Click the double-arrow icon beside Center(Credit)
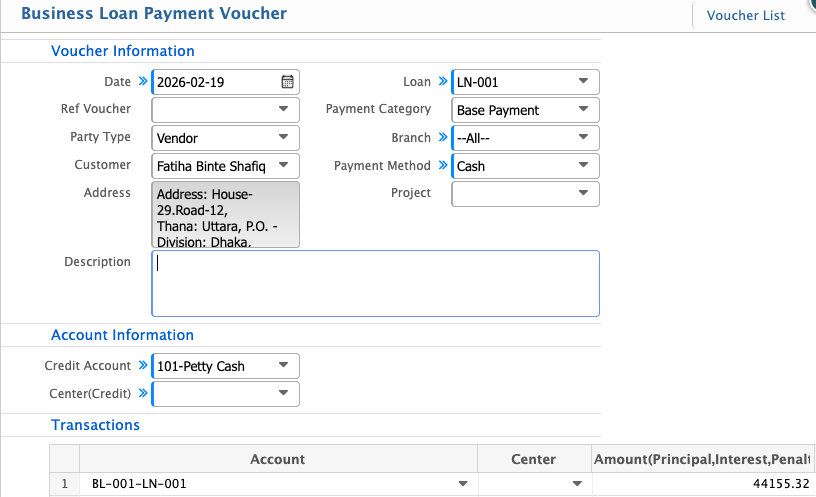The height and width of the screenshot is (497, 816). [x=142, y=394]
